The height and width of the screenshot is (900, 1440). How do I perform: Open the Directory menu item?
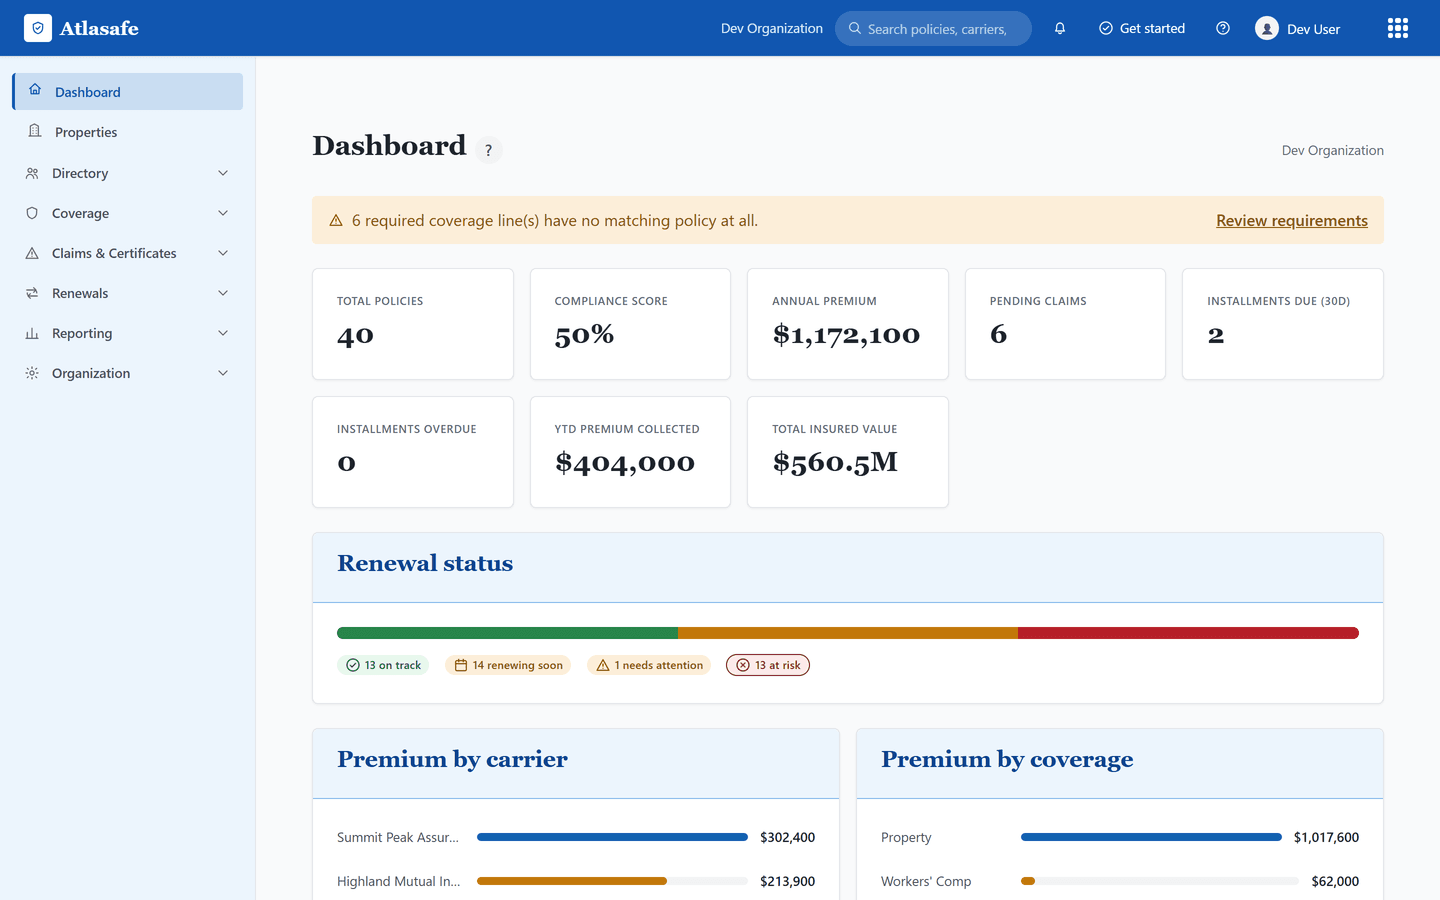(128, 173)
